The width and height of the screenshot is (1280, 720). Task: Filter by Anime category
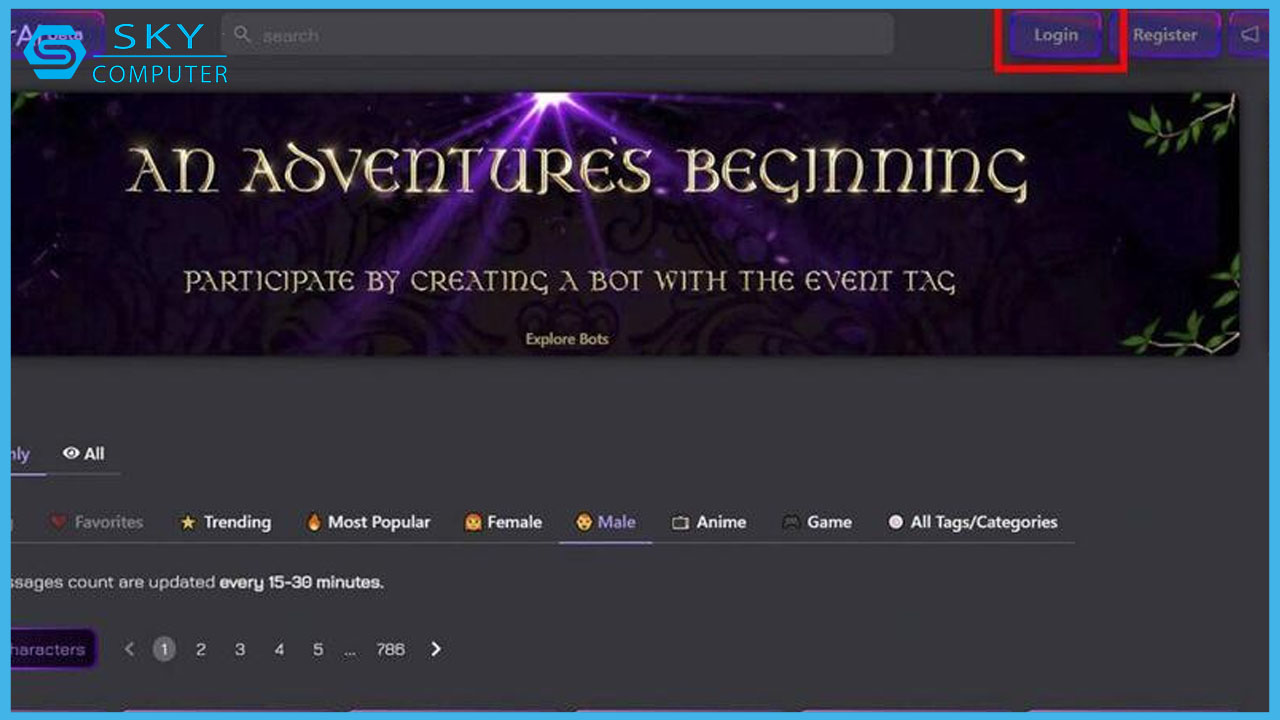pyautogui.click(x=709, y=522)
